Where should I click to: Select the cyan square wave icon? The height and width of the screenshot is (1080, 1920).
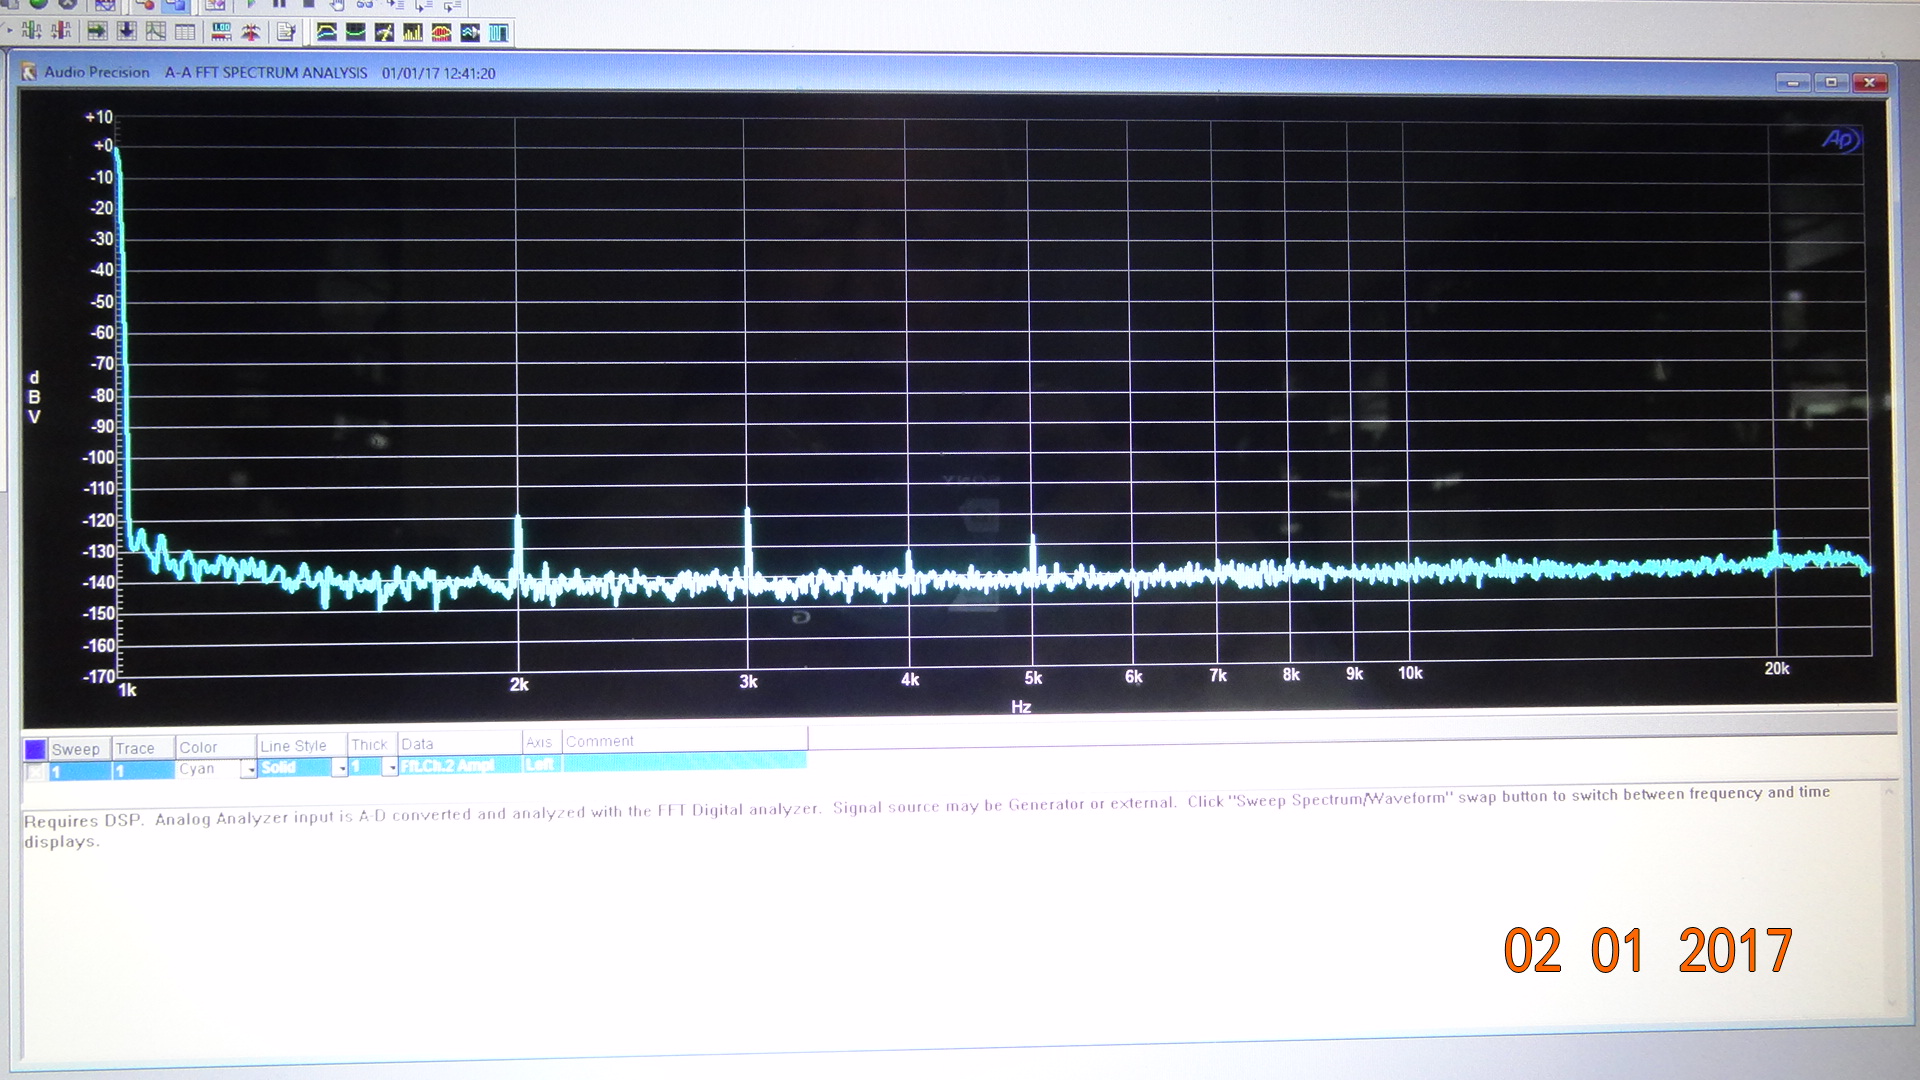click(499, 32)
